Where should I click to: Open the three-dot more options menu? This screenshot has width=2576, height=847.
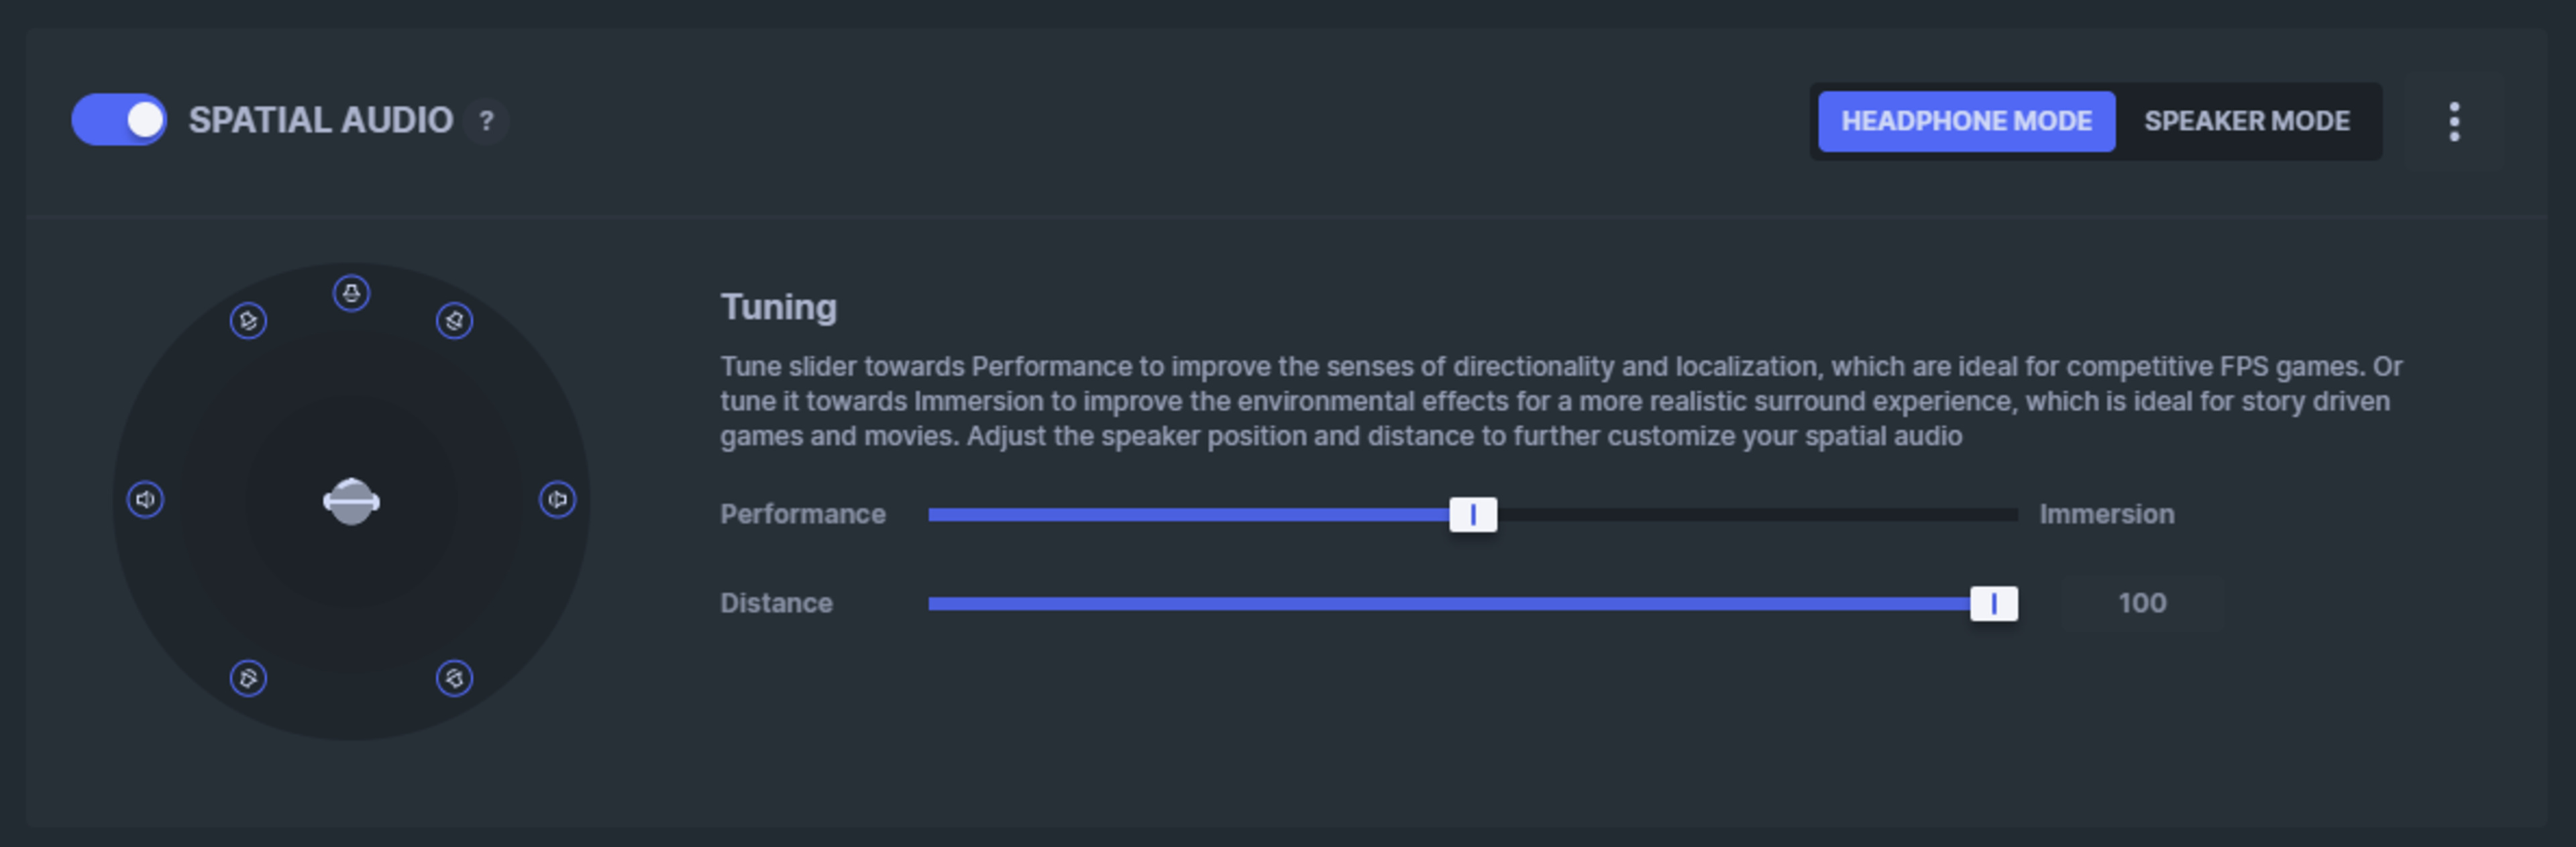tap(2453, 121)
